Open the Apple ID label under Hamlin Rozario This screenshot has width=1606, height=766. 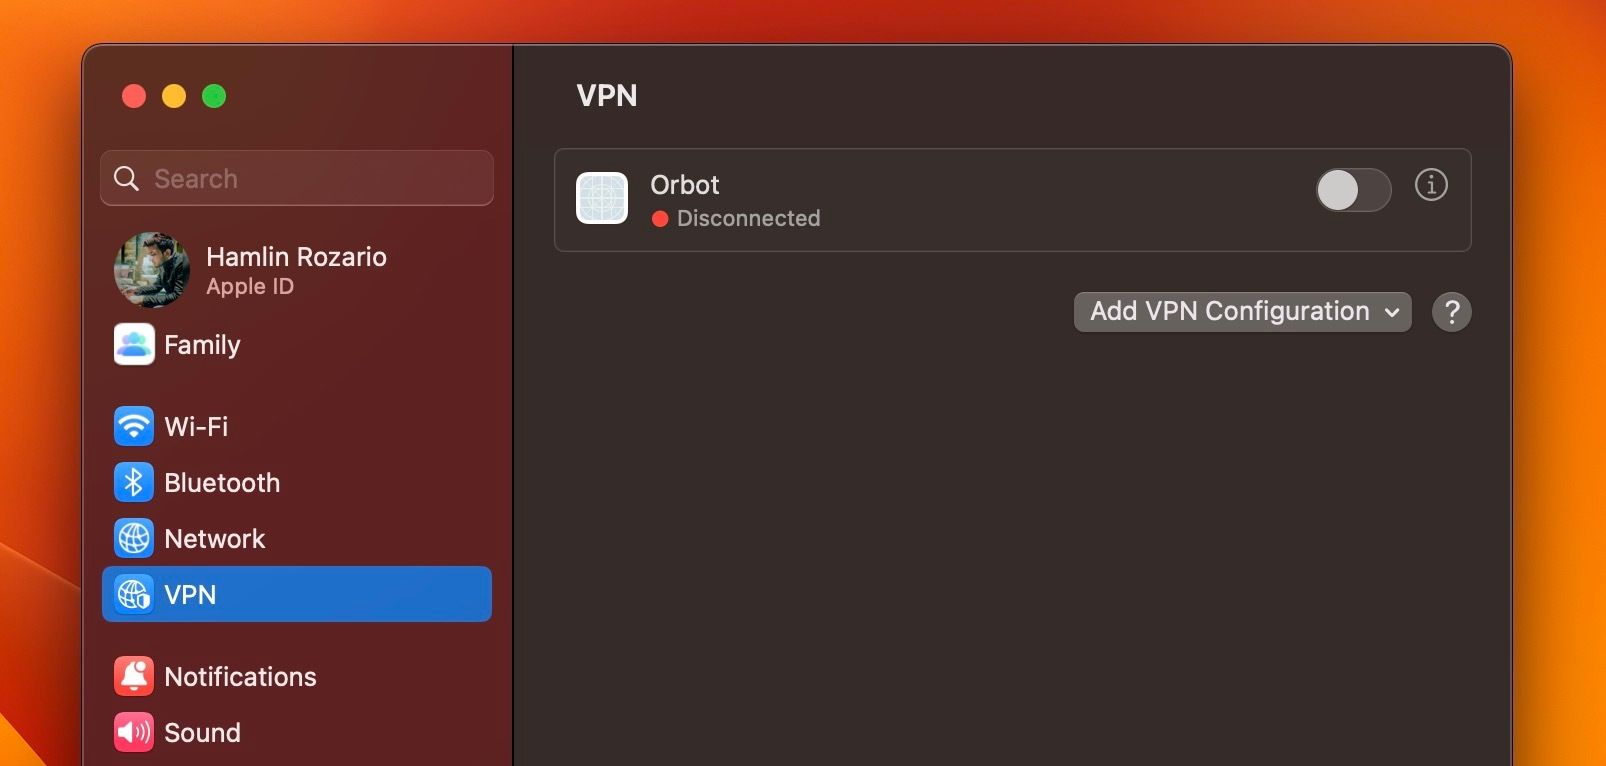coord(250,287)
